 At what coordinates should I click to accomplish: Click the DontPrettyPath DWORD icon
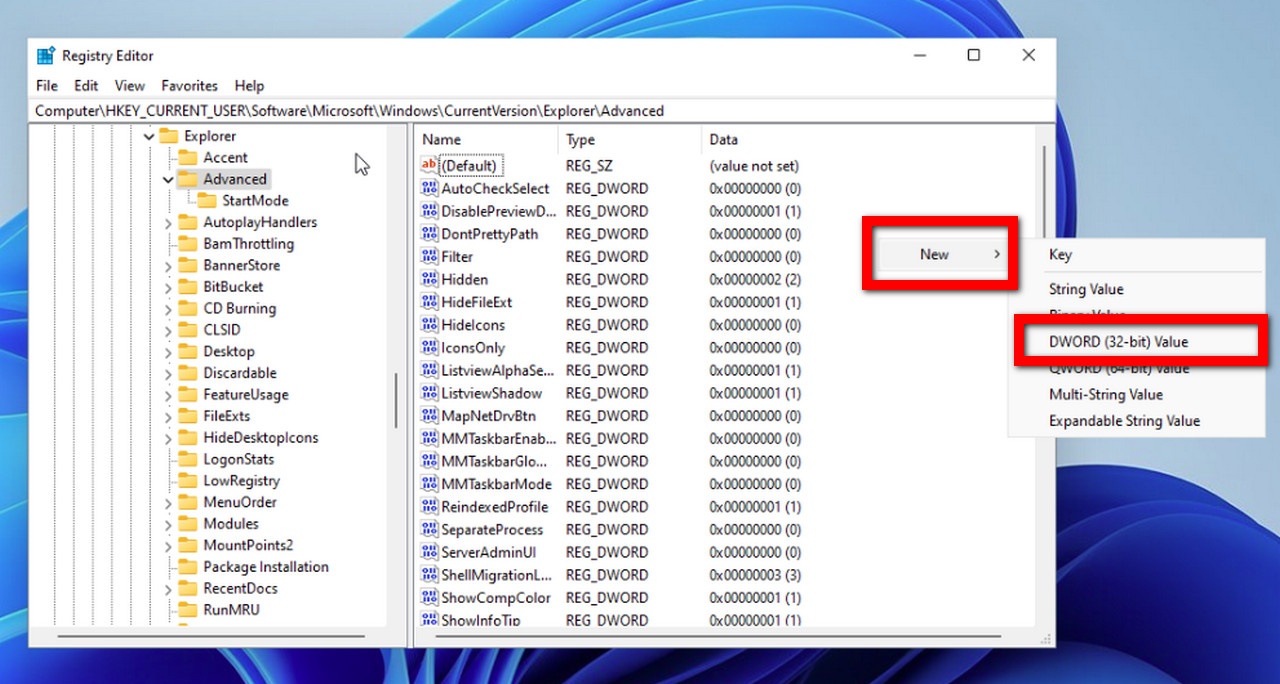click(430, 234)
